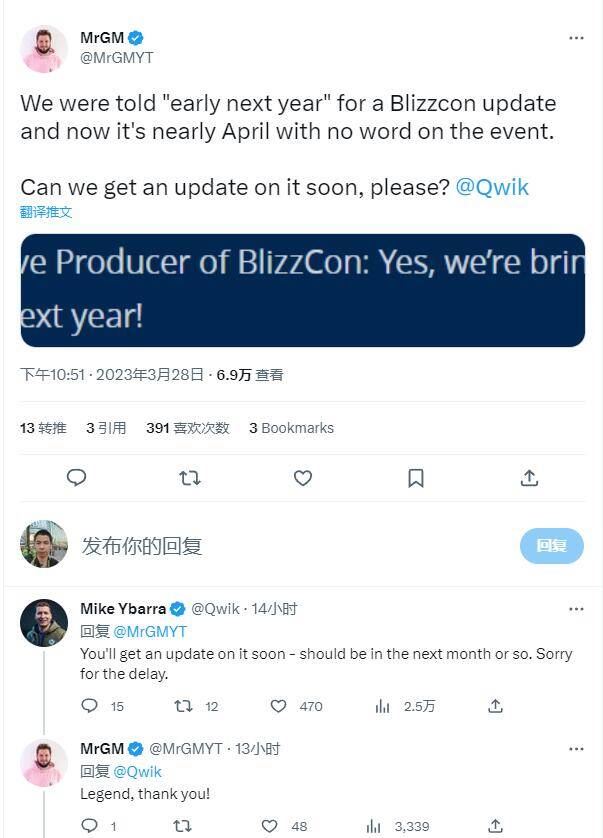Click the reply icon under main tweet
Image resolution: width=603 pixels, height=838 pixels.
tap(76, 478)
